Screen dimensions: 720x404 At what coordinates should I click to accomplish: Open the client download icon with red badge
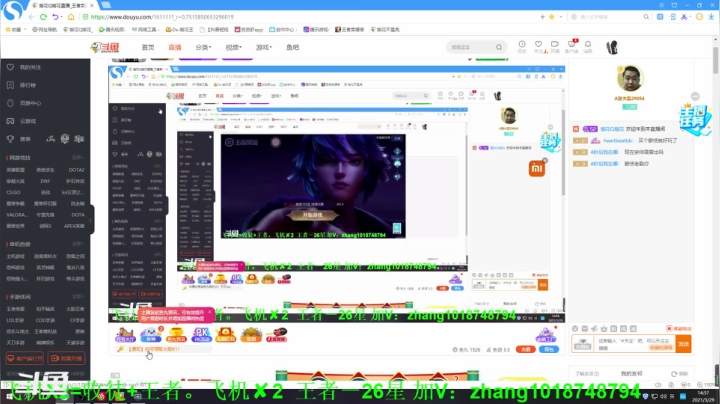click(572, 44)
